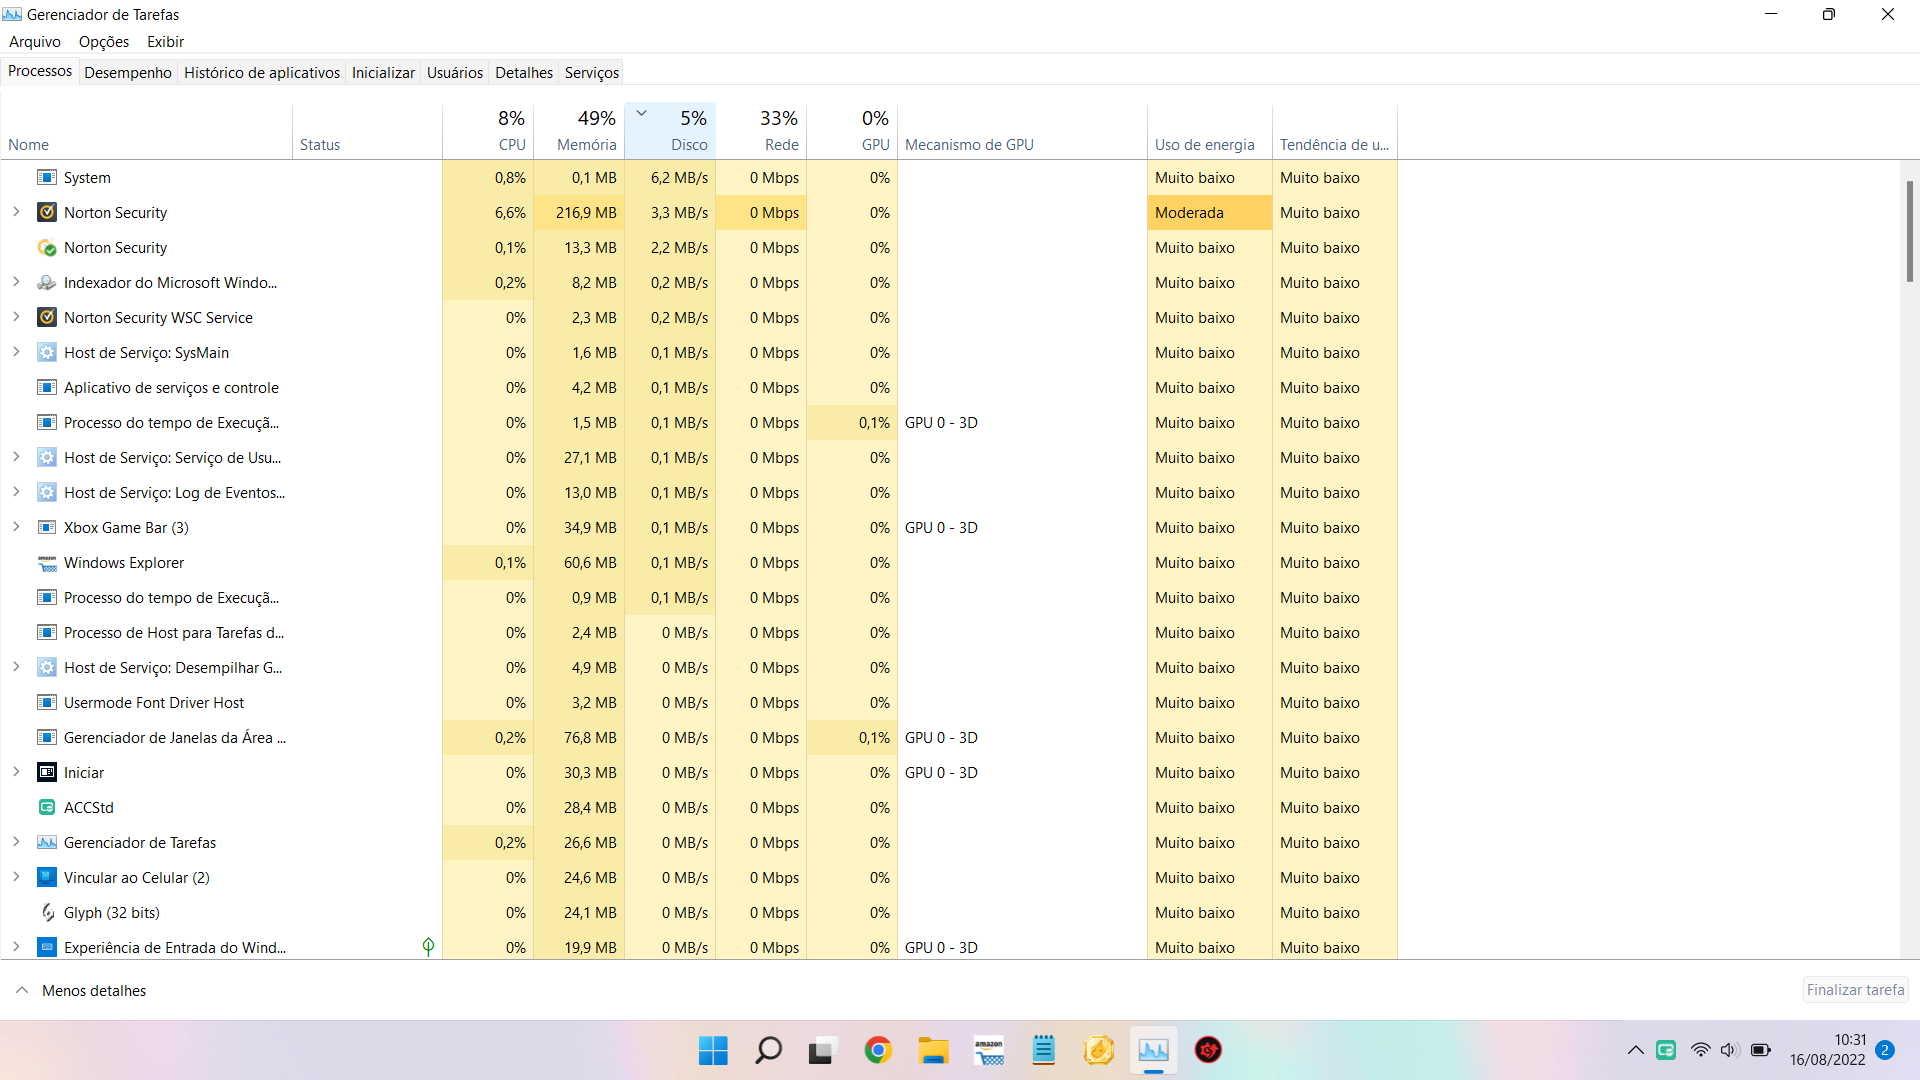Open File Explorer from taskbar

[x=933, y=1050]
